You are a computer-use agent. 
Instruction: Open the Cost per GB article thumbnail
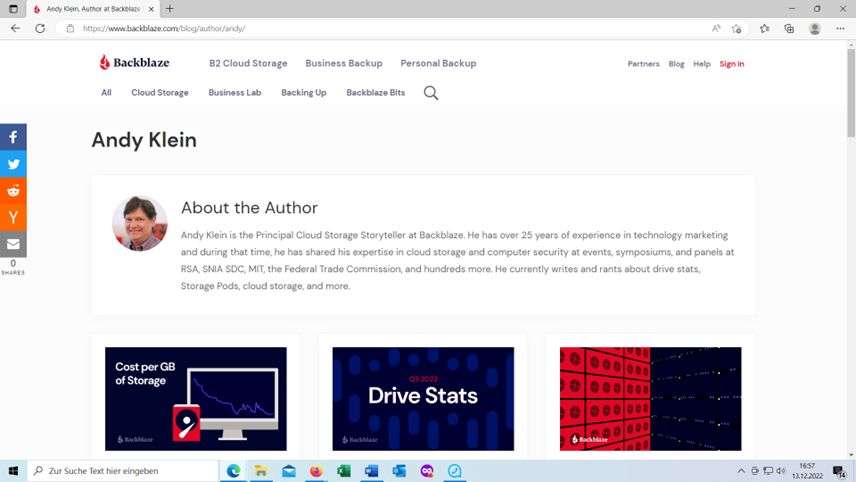click(196, 398)
